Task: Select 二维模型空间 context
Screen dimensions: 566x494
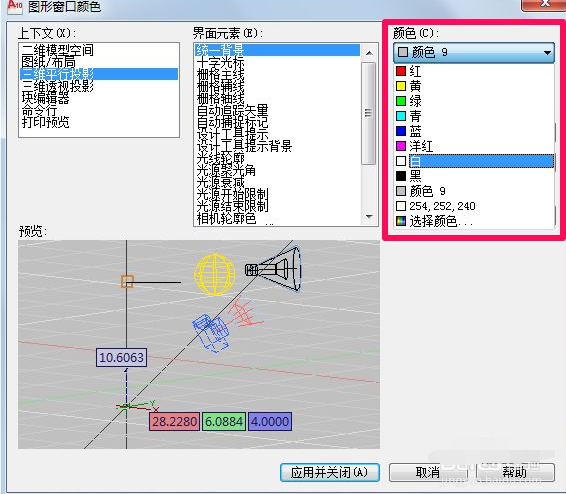Action: tap(58, 50)
